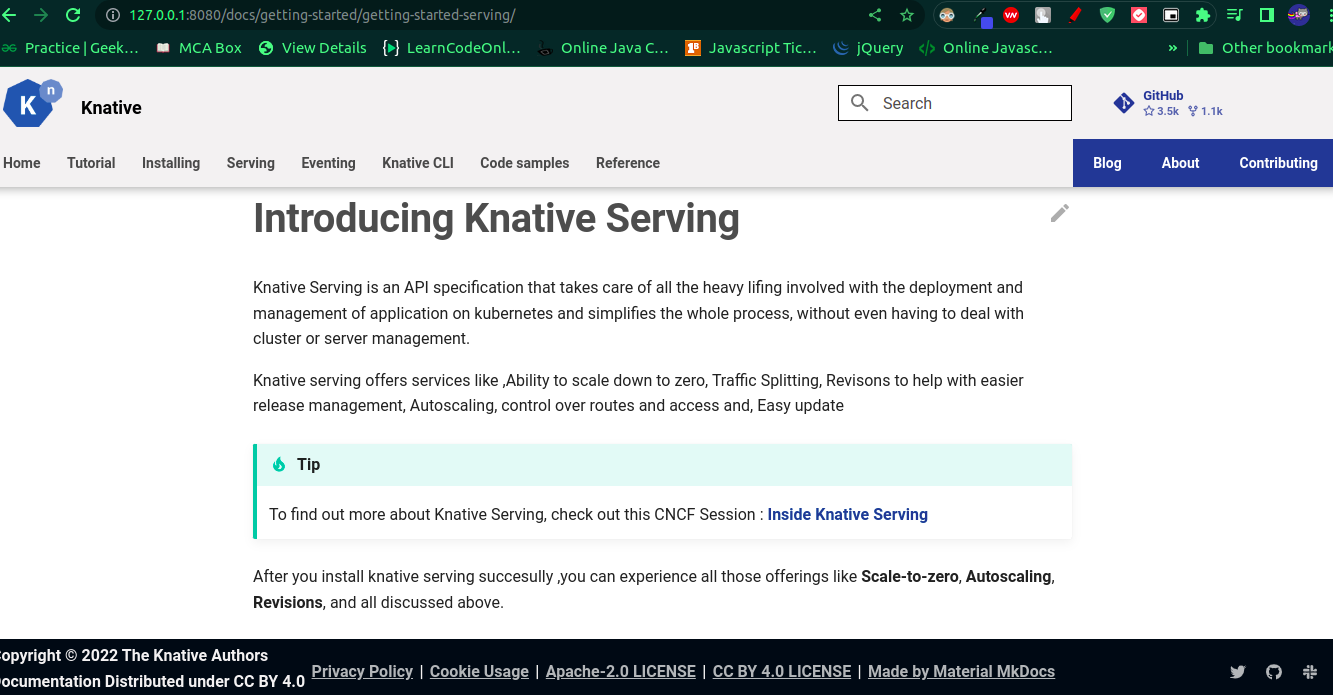
Task: Open the Serving tab
Action: click(251, 163)
